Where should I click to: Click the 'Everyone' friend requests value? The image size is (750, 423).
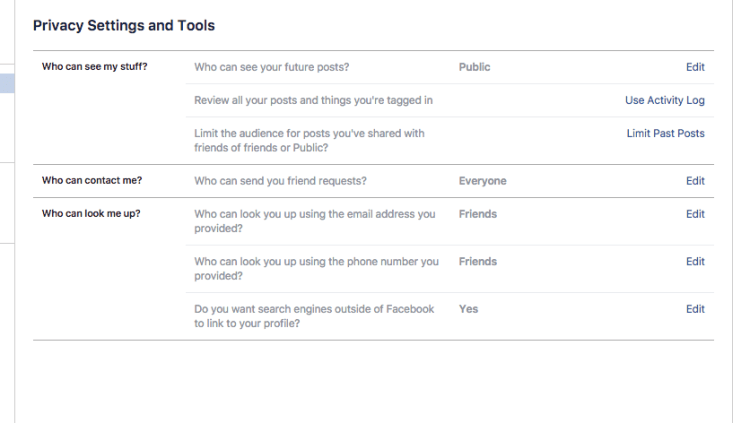pyautogui.click(x=482, y=181)
